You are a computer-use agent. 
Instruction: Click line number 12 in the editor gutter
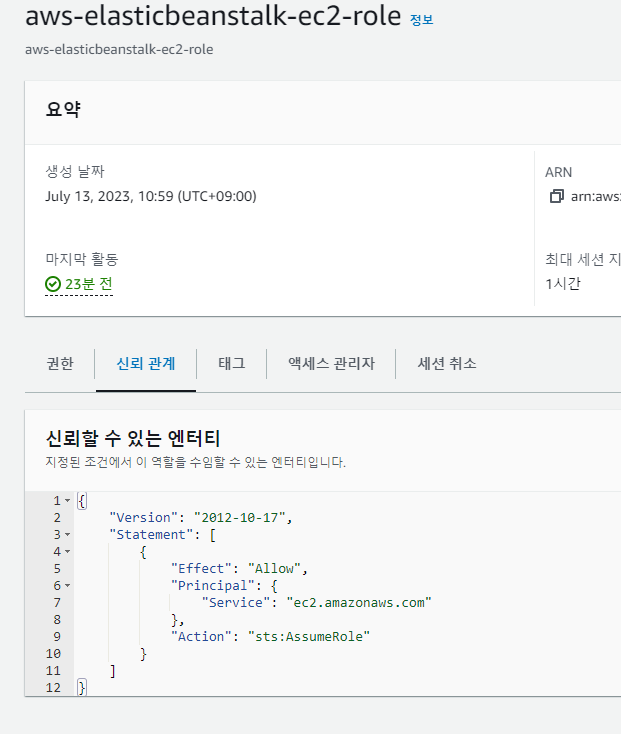click(53, 688)
